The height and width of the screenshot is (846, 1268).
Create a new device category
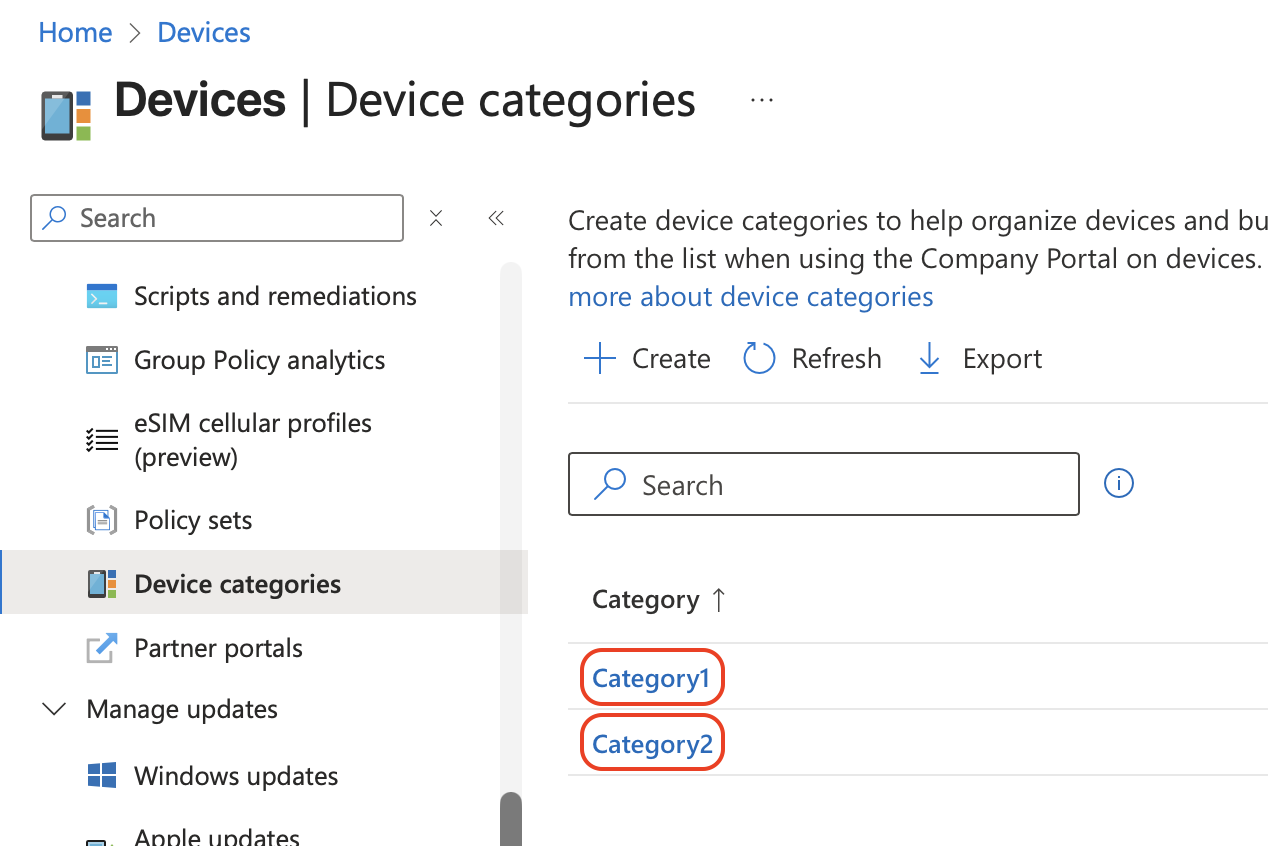click(x=647, y=359)
